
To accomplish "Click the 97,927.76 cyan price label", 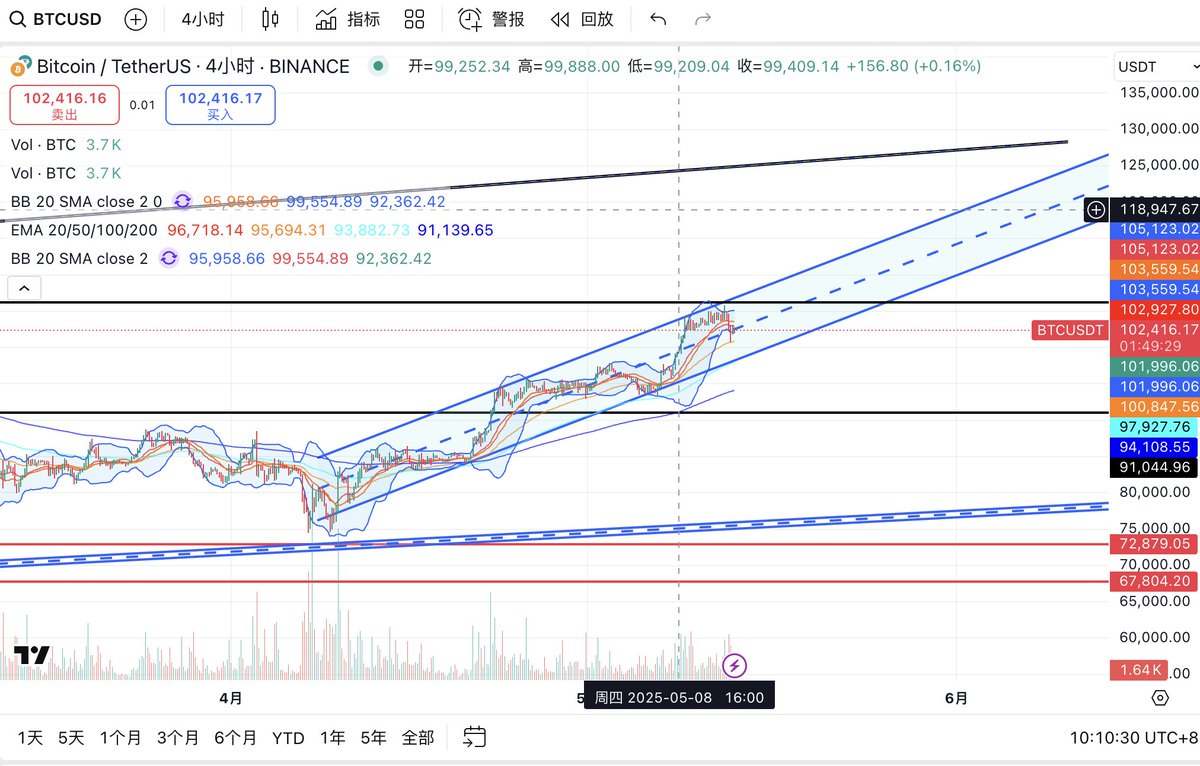I will 1154,427.
